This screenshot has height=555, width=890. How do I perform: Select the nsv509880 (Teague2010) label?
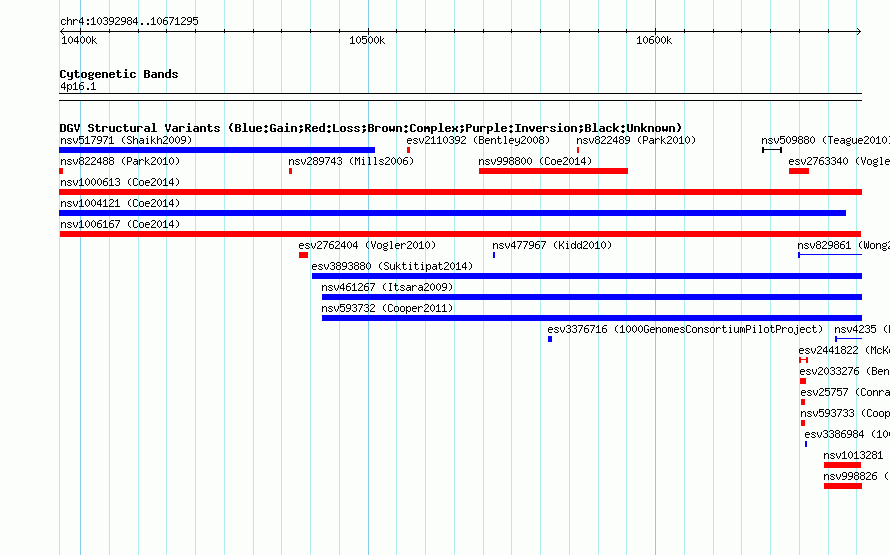[x=825, y=140]
